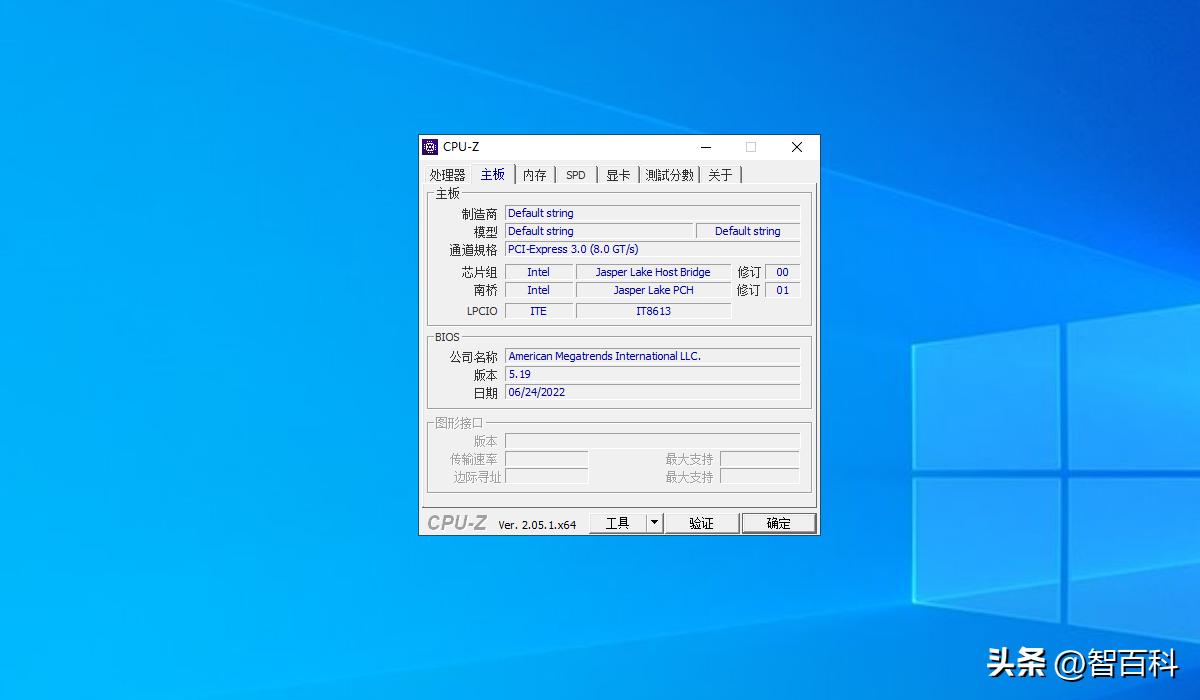Click the southbridge 修订 field showing 01
Viewport: 1200px width, 700px height.
[x=781, y=290]
